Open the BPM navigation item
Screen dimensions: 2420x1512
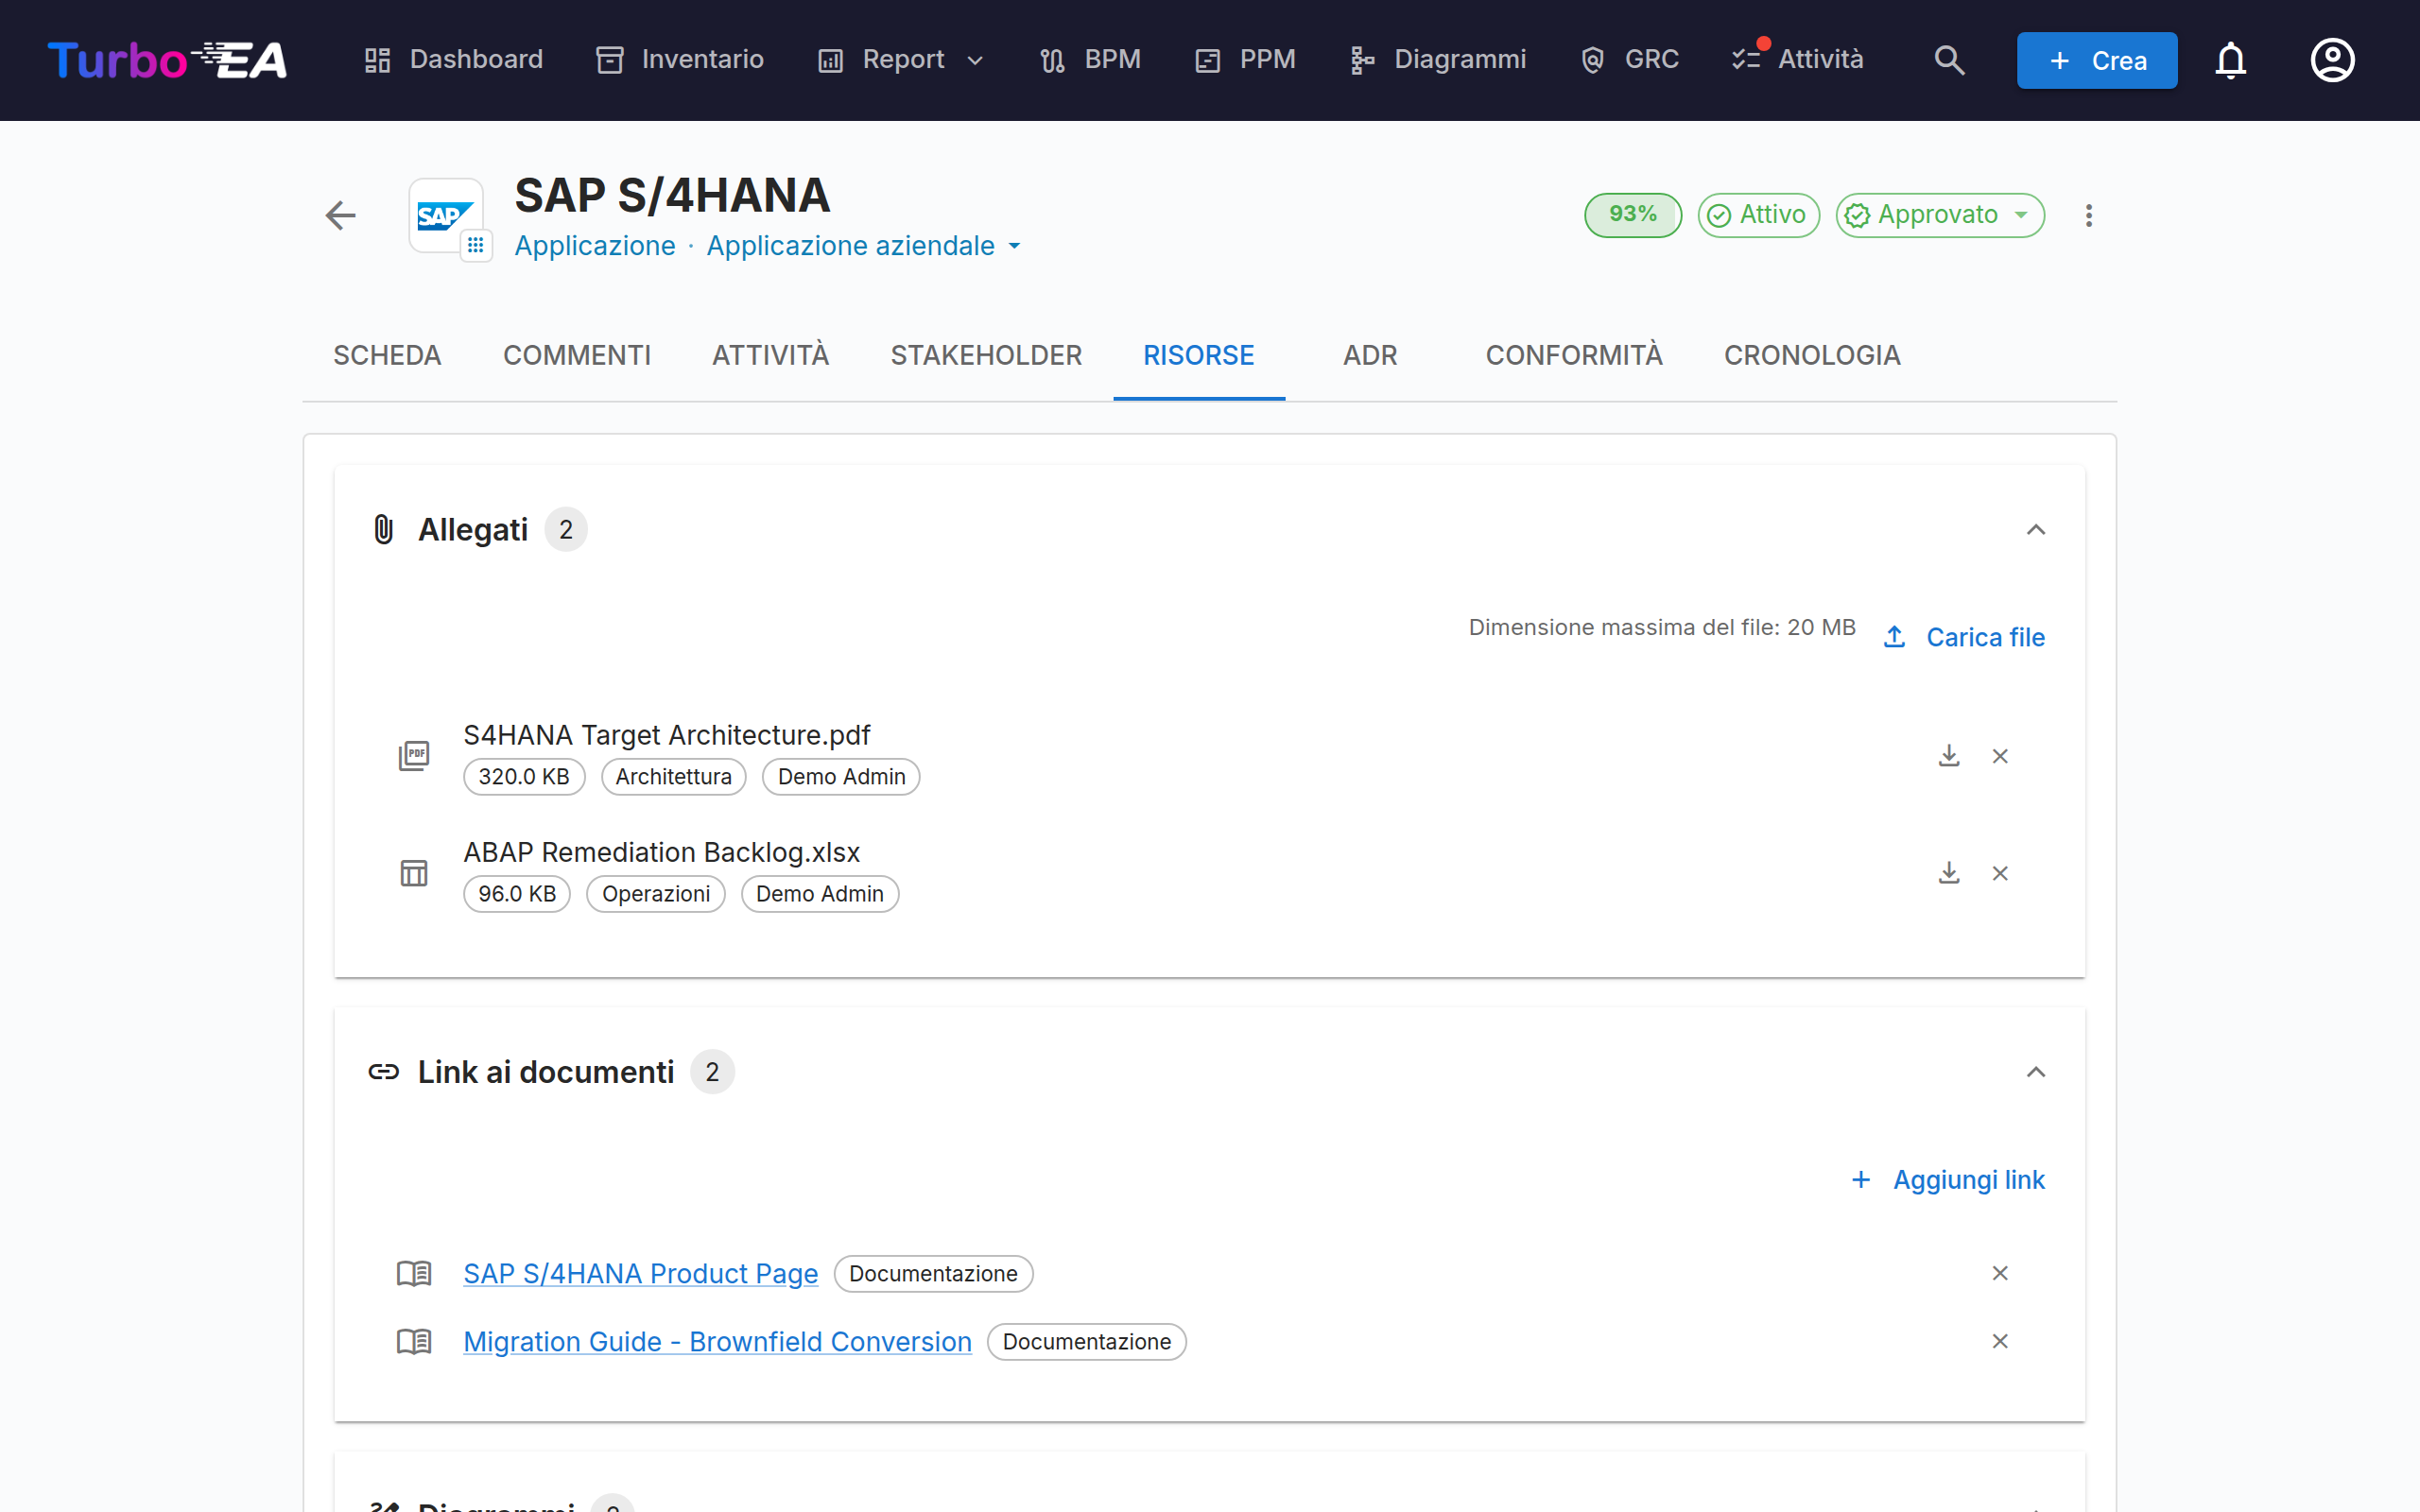point(1090,60)
